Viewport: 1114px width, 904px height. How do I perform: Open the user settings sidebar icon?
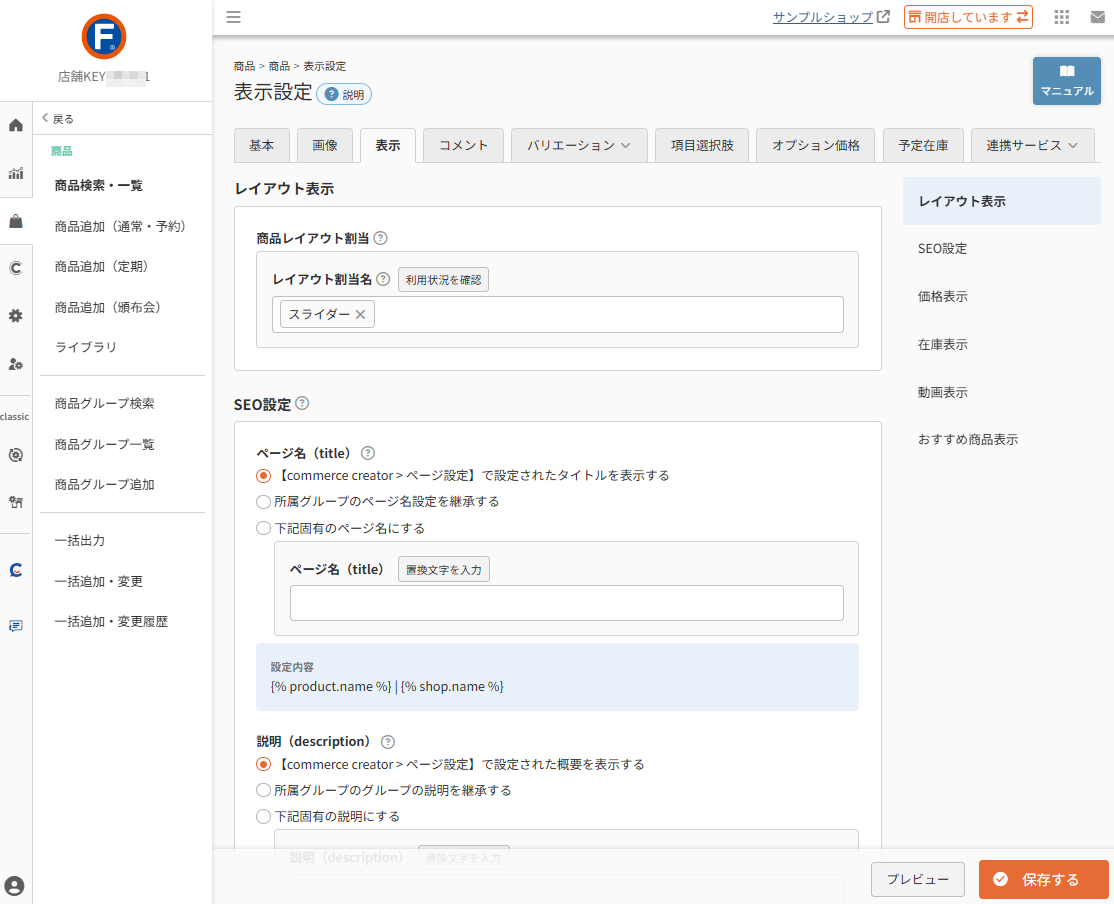point(16,364)
